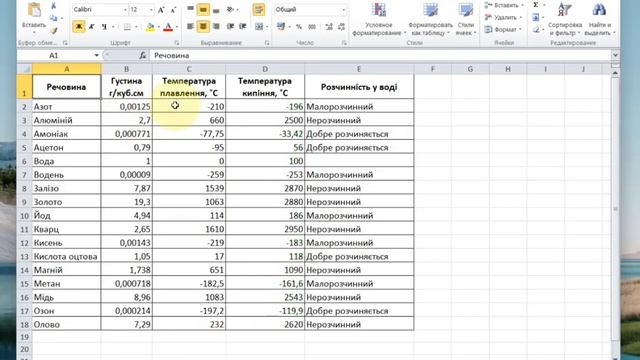Select row 10 header
This screenshot has width=640, height=360.
24,216
